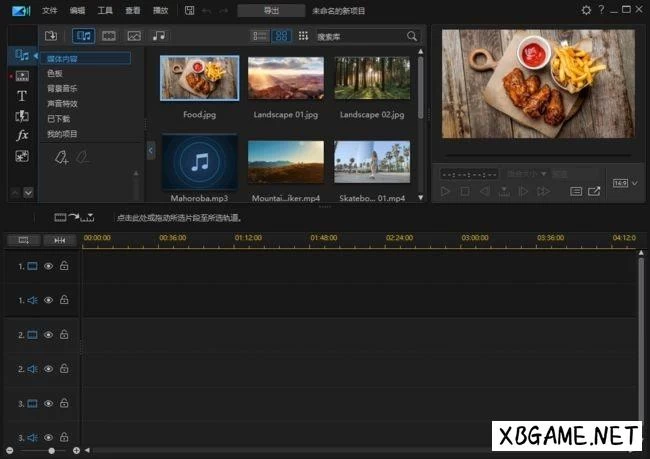Open the Title room (T icon)

click(x=21, y=96)
